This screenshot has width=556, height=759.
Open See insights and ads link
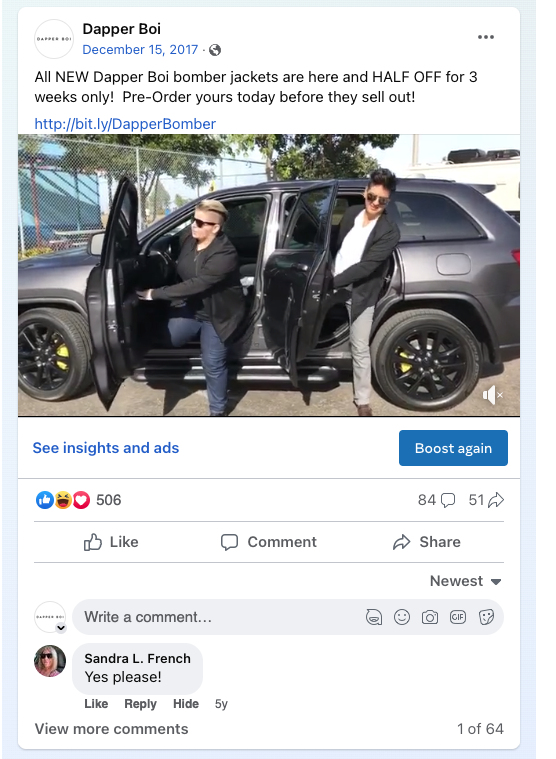[x=106, y=448]
